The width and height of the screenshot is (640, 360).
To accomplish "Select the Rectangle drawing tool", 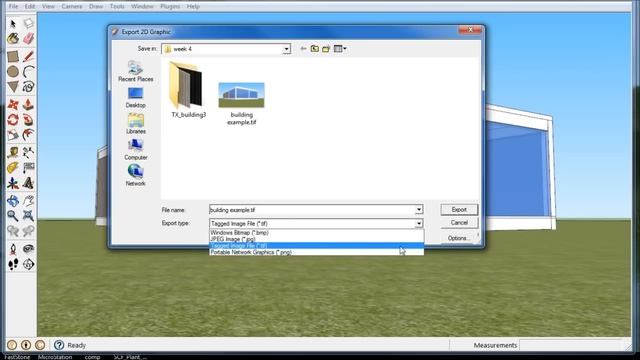I will click(13, 56).
